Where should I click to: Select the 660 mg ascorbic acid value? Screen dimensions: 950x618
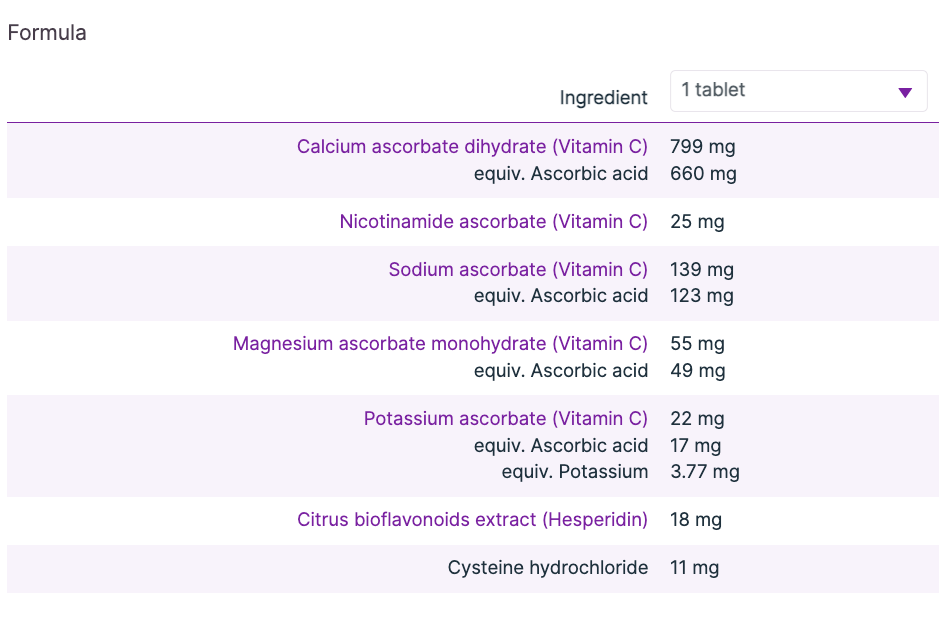(703, 174)
